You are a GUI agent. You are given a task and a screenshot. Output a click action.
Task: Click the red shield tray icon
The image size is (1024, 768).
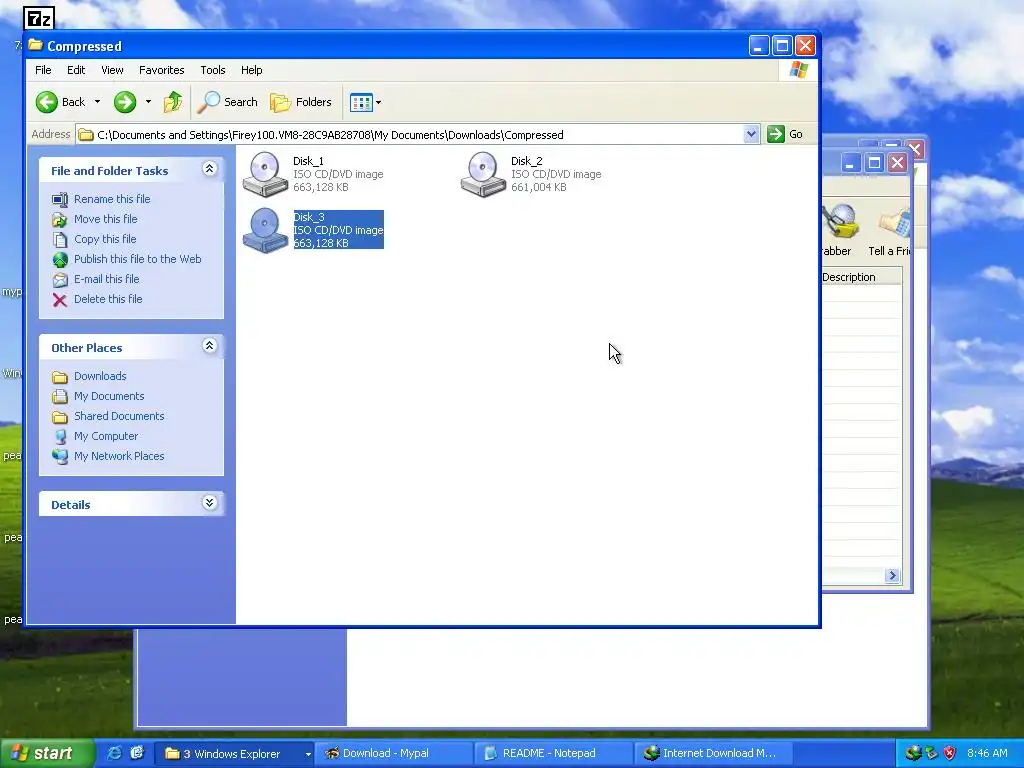[950, 753]
